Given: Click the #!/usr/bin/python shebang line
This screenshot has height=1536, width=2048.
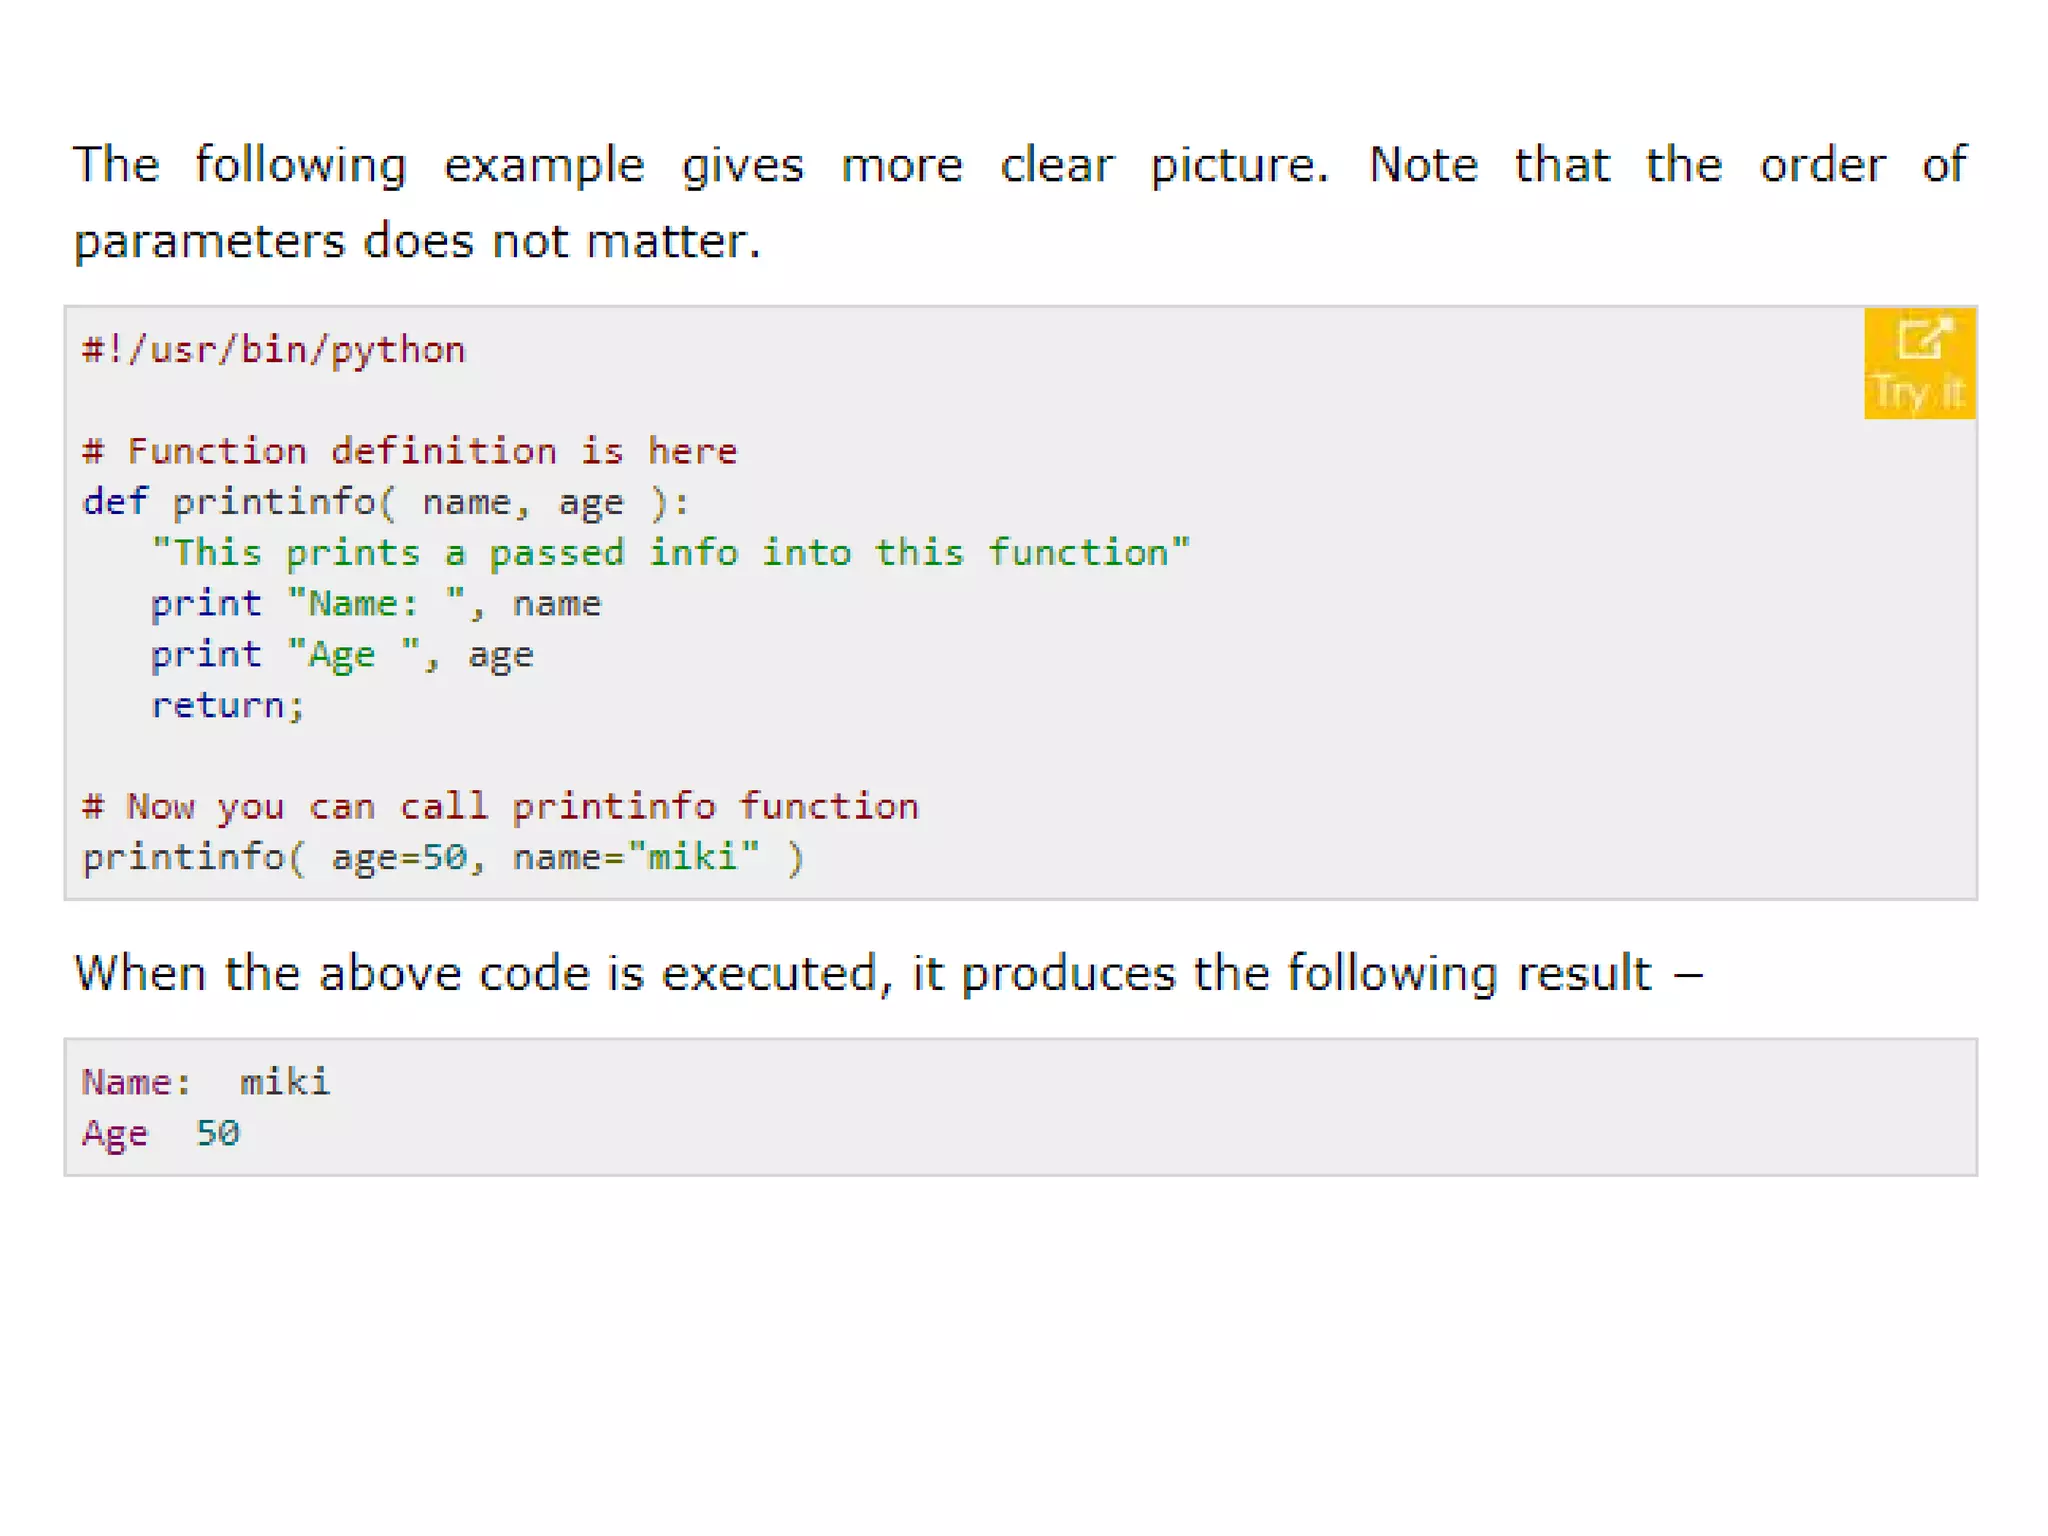Looking at the screenshot, I should 274,350.
